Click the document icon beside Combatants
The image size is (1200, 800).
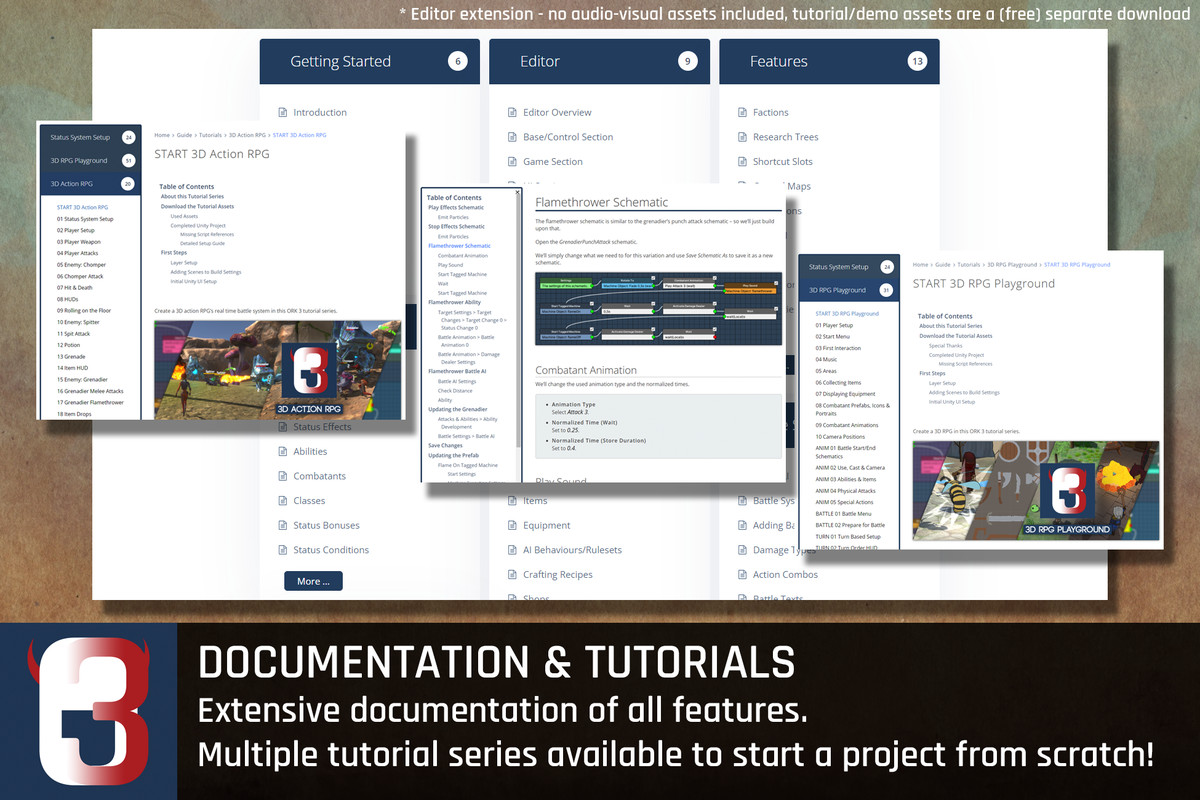coord(282,476)
